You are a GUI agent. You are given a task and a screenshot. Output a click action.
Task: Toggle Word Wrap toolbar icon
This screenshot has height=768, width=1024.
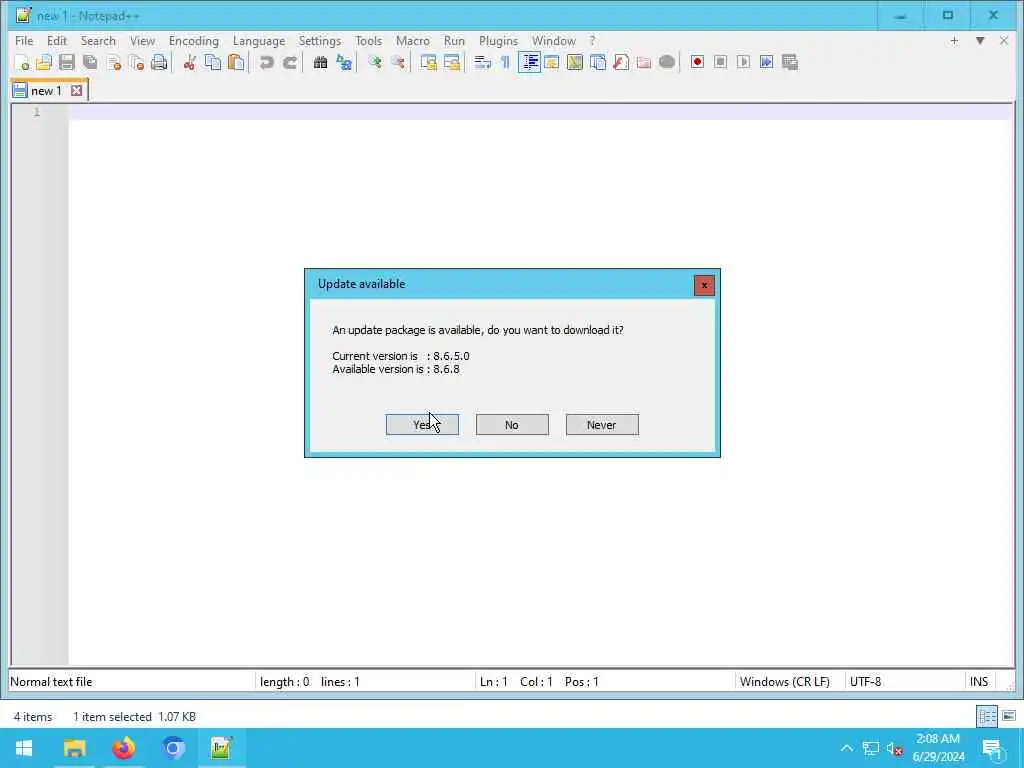point(483,63)
